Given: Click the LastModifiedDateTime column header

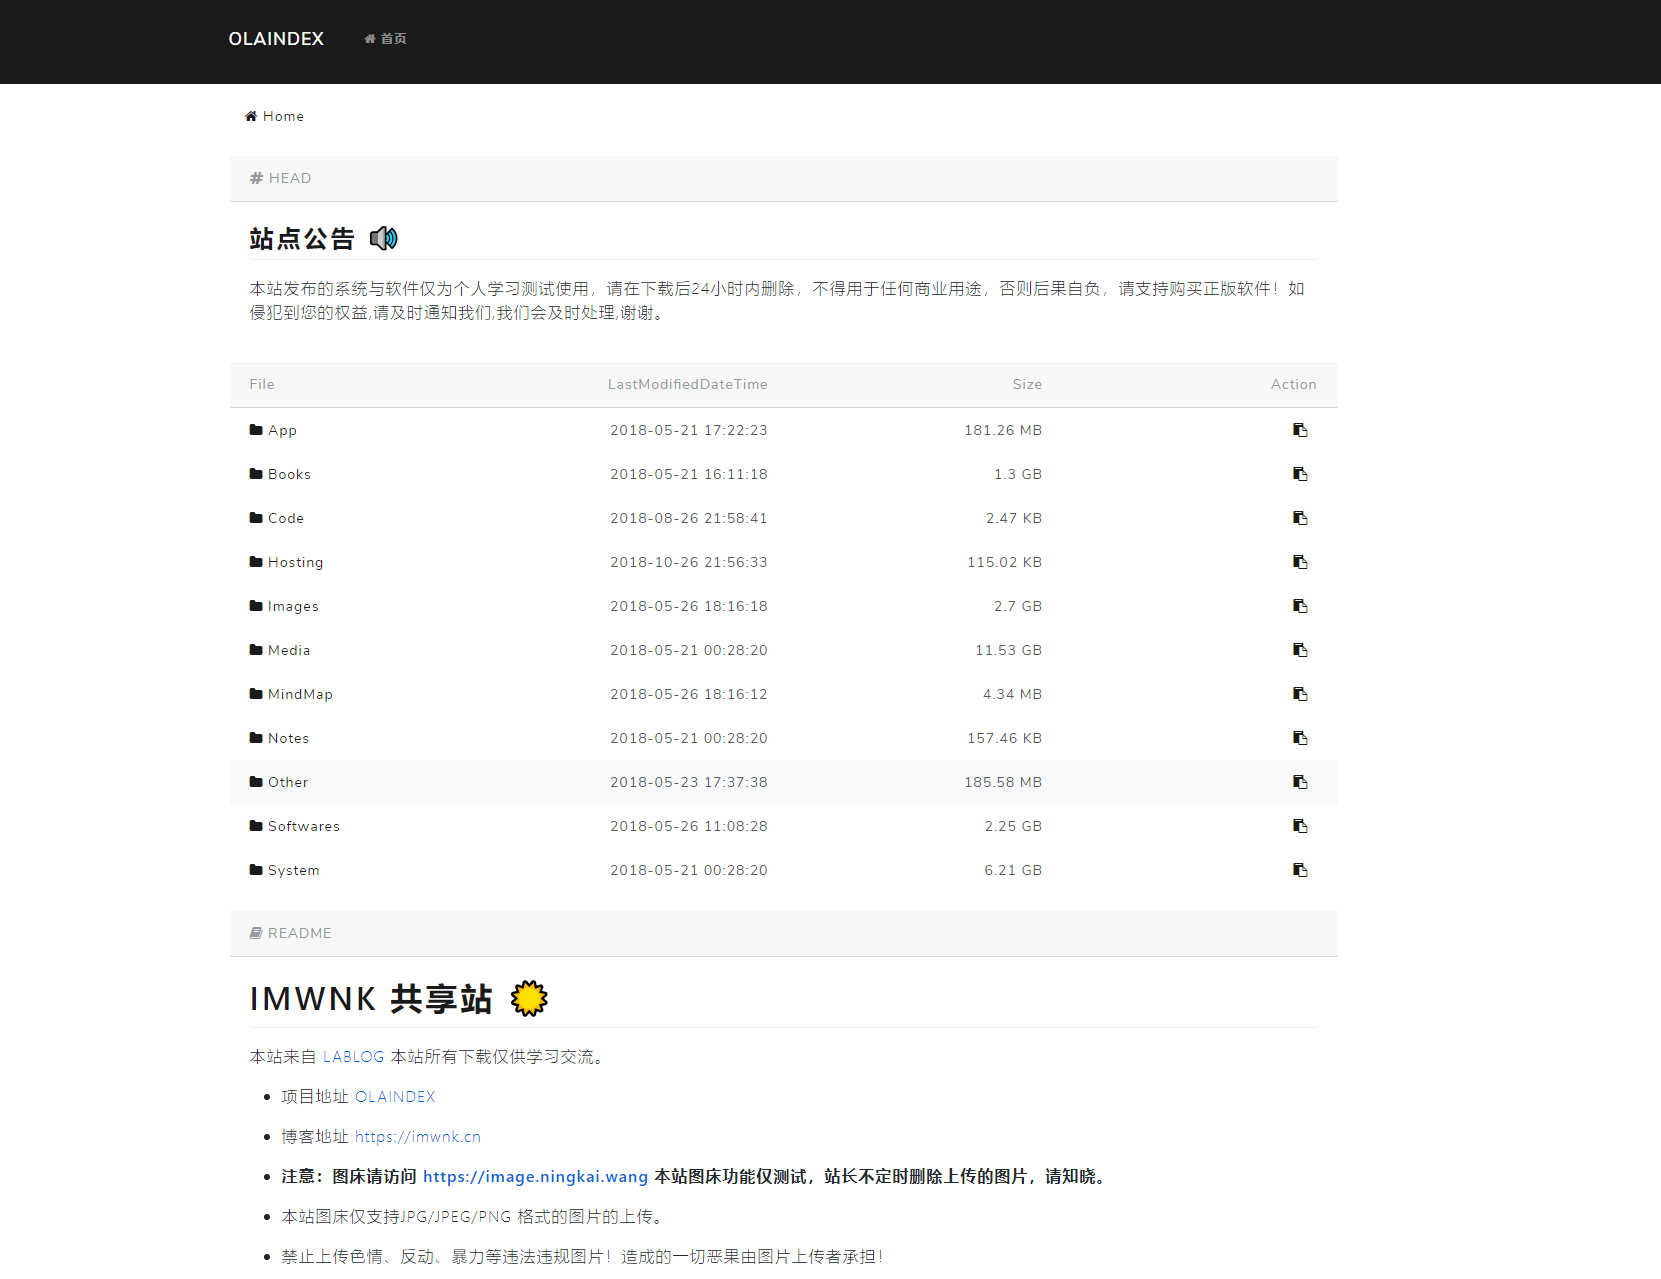Looking at the screenshot, I should (688, 384).
